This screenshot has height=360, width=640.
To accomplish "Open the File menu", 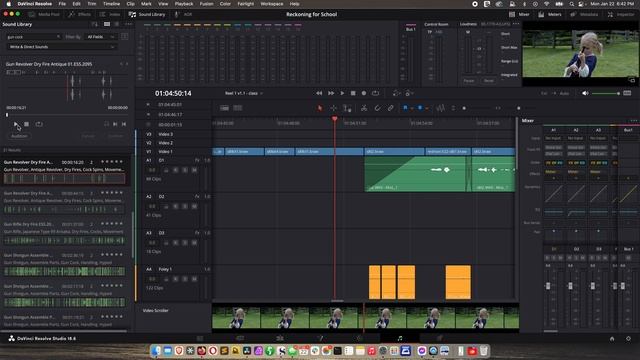I will (62, 4).
